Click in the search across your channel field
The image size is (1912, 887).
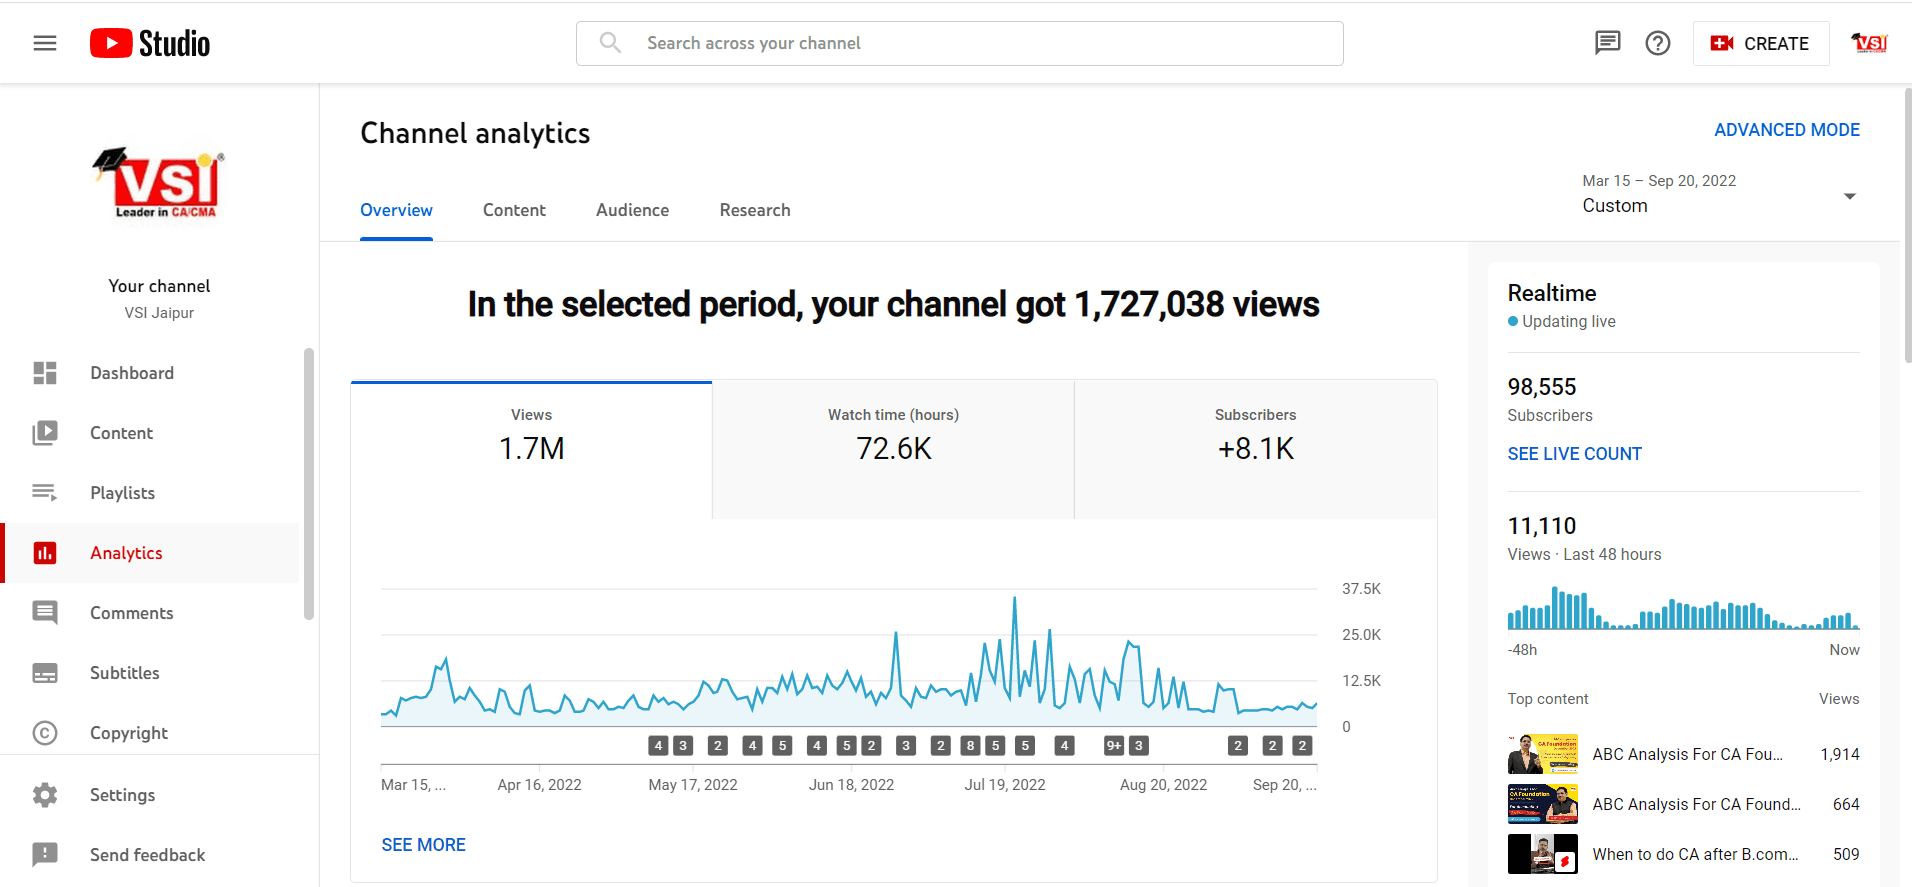click(x=960, y=43)
